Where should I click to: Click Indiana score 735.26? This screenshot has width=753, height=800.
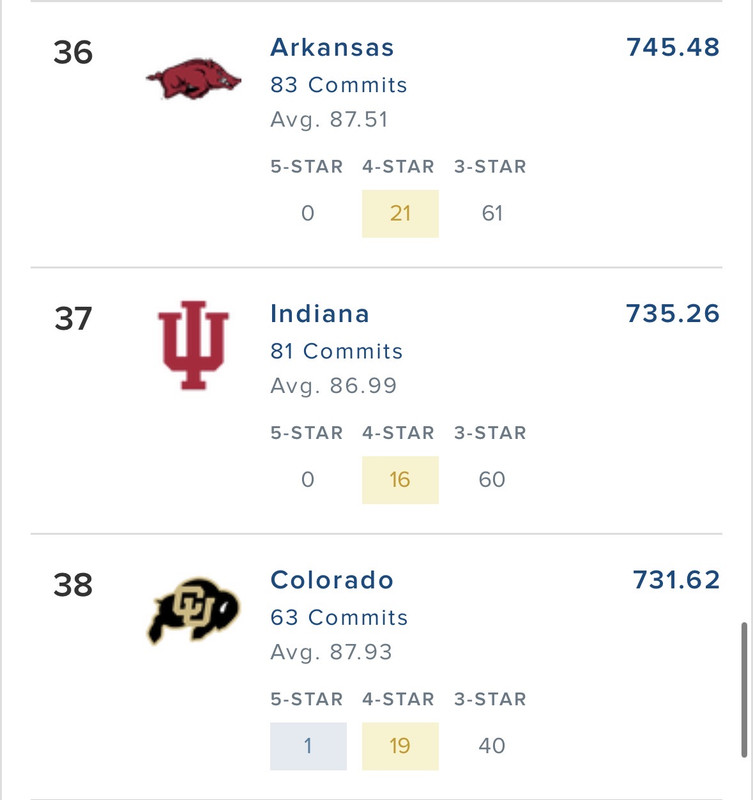pos(673,314)
